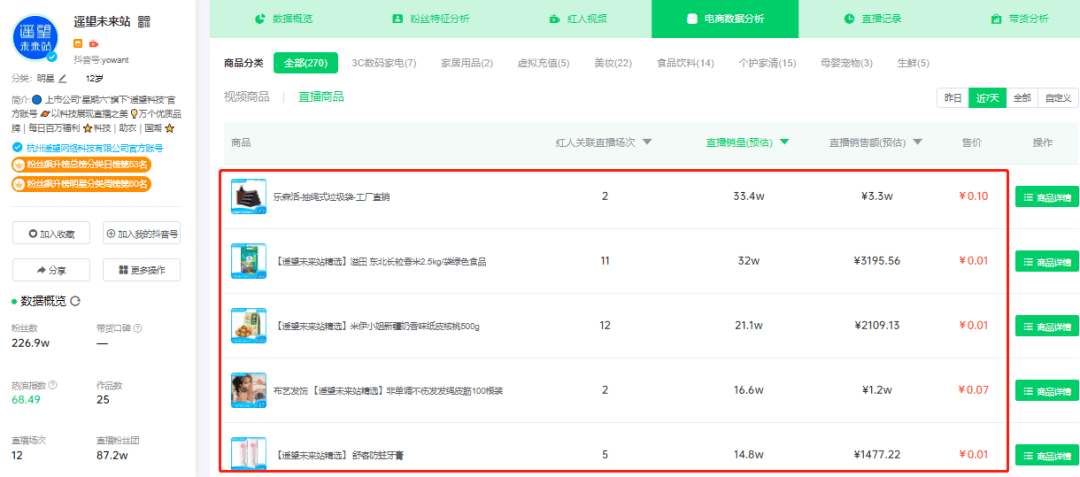Viewport: 1080px width, 477px height.
Task: Open thumbnail of 溢田 东北长粒香米 product
Action: [249, 261]
